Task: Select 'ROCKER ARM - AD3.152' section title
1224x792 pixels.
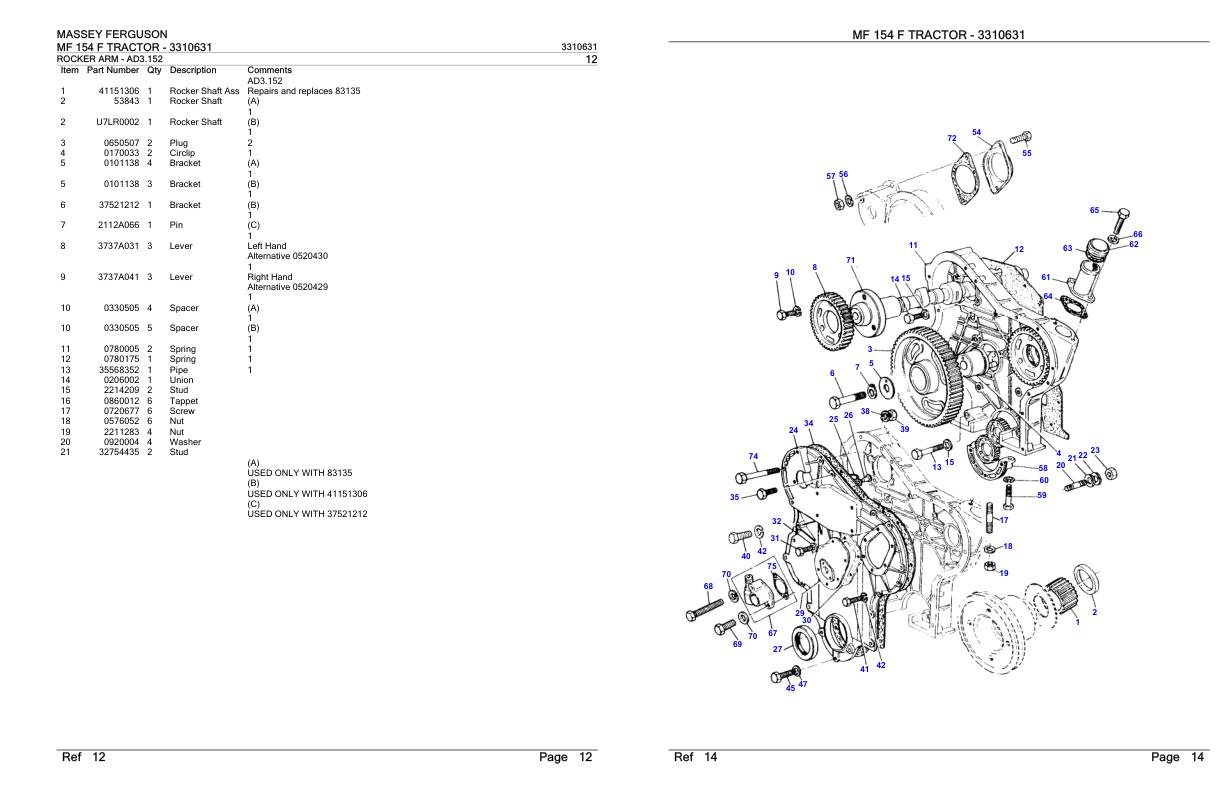Action: [110, 59]
